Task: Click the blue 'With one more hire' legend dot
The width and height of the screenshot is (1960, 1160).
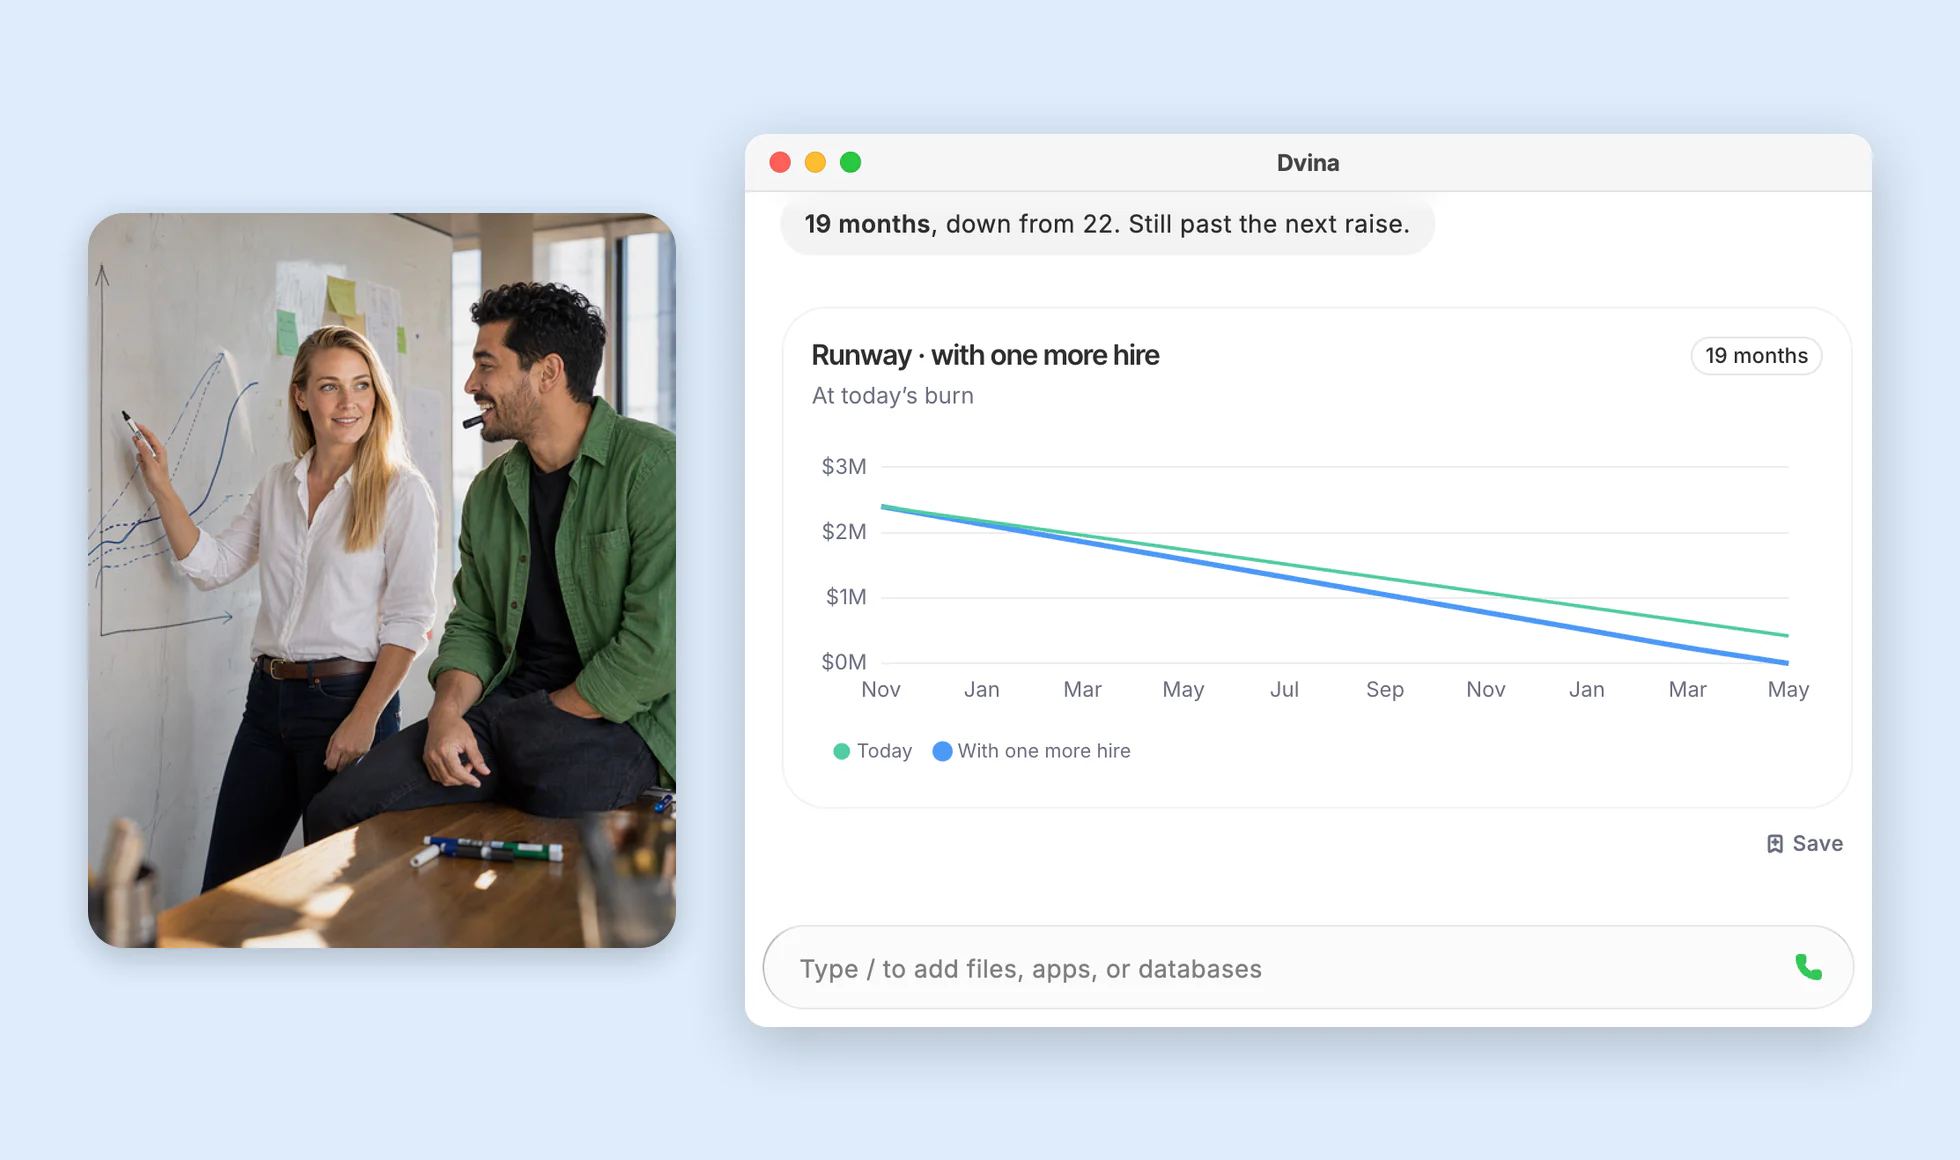Action: [x=942, y=751]
